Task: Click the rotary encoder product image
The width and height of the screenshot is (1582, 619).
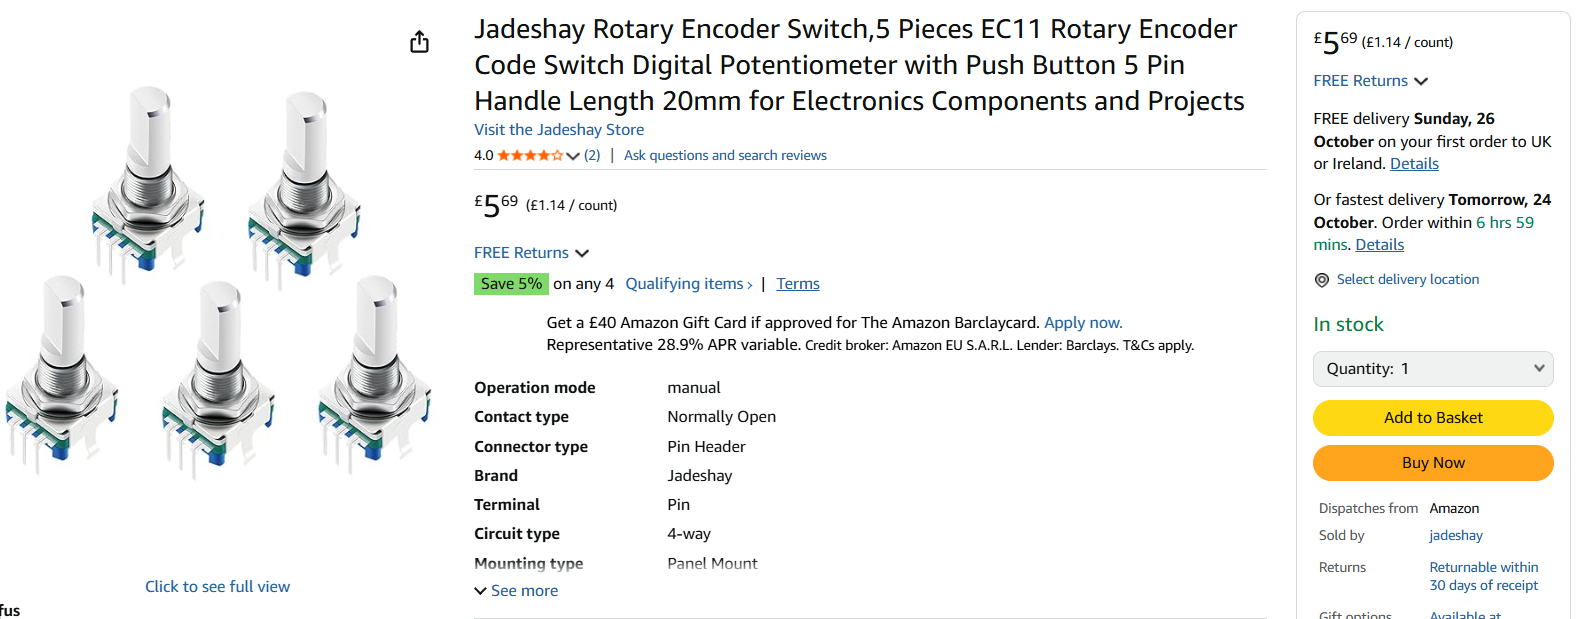Action: [x=218, y=280]
